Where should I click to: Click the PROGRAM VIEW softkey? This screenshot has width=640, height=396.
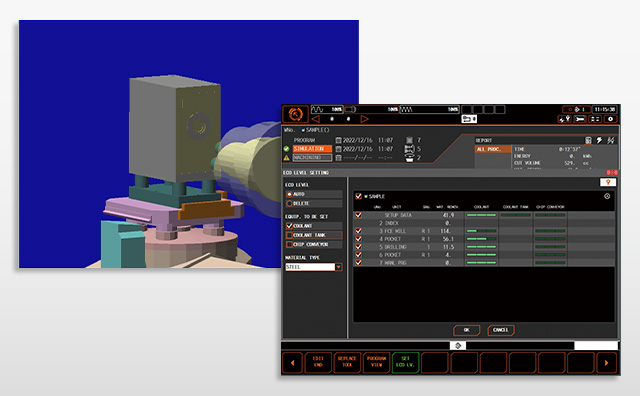[x=376, y=363]
